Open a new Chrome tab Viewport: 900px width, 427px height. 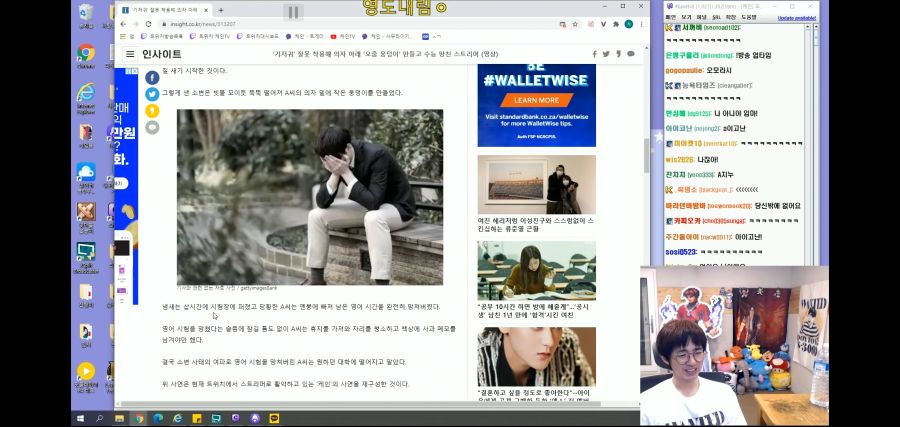pos(221,10)
